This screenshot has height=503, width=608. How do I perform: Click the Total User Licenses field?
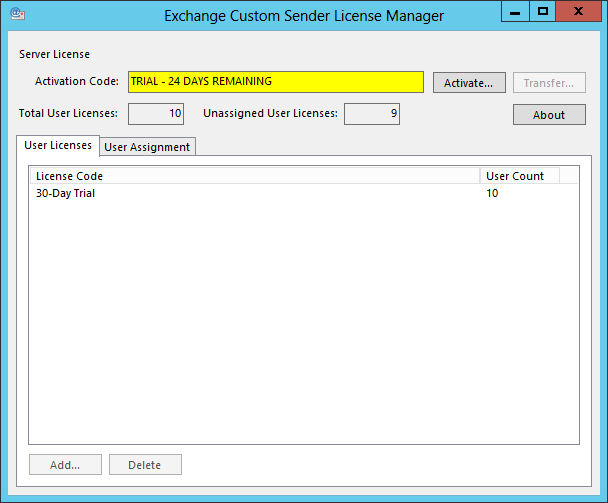(156, 114)
